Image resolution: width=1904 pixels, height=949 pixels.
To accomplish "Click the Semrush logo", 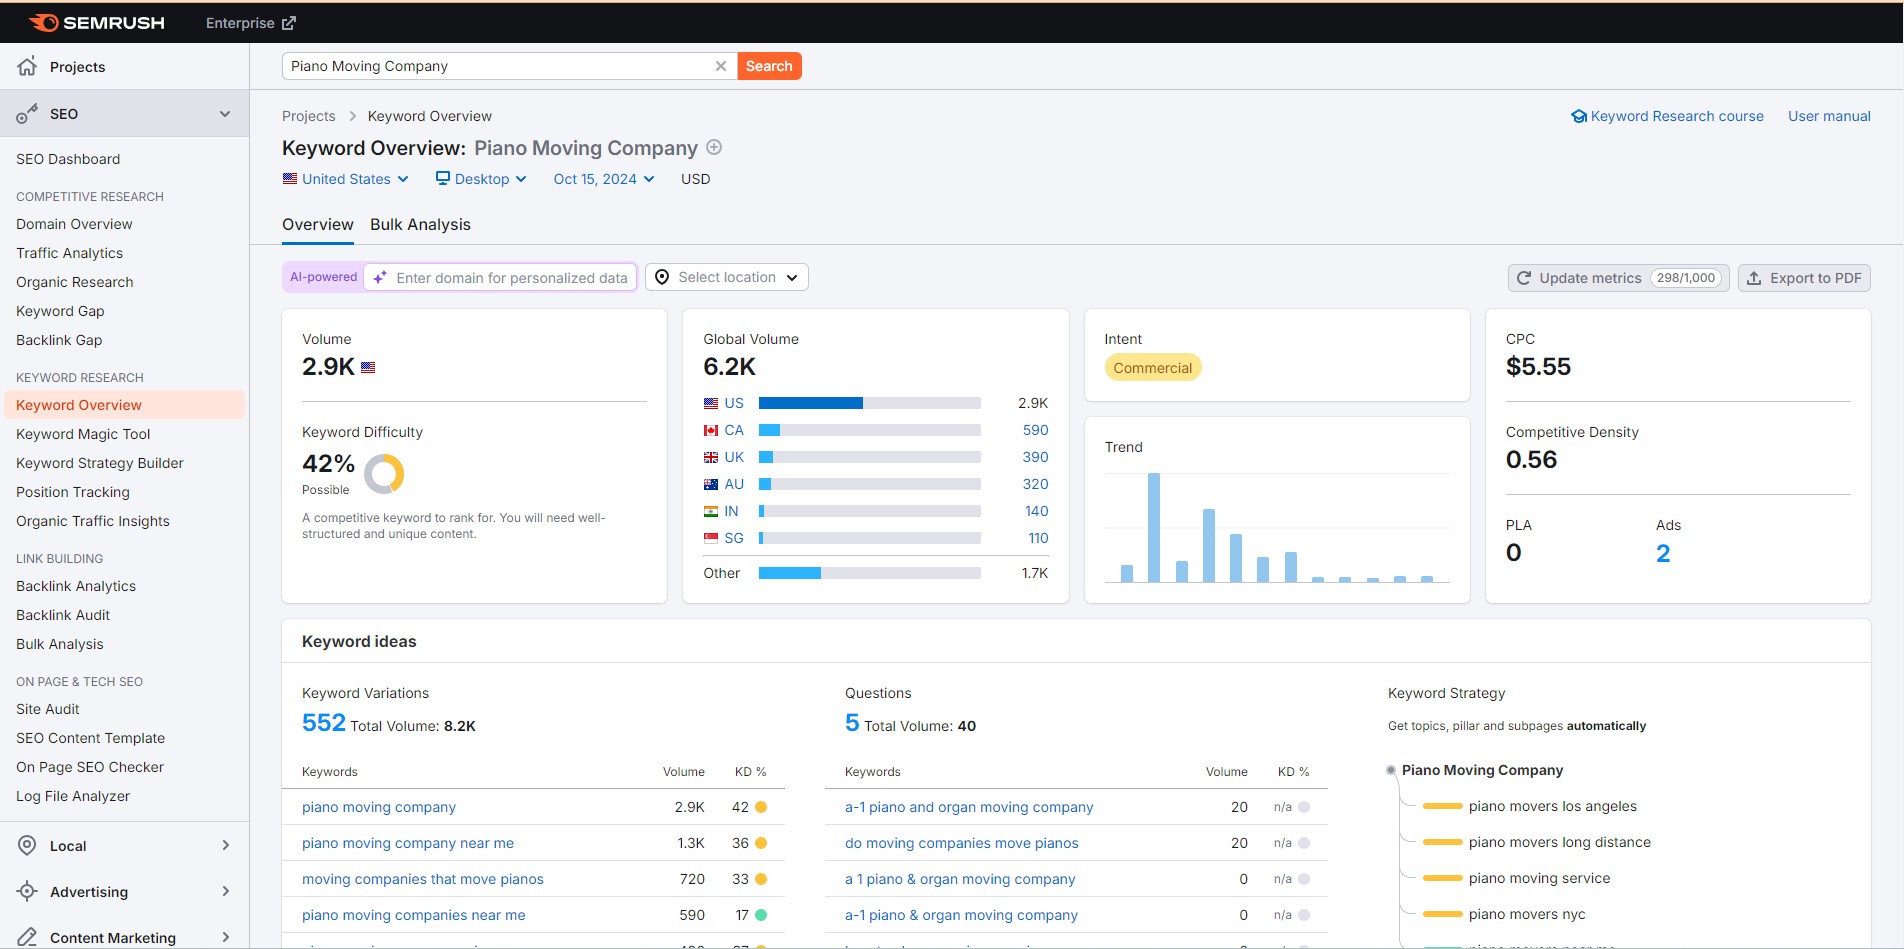I will tap(97, 22).
